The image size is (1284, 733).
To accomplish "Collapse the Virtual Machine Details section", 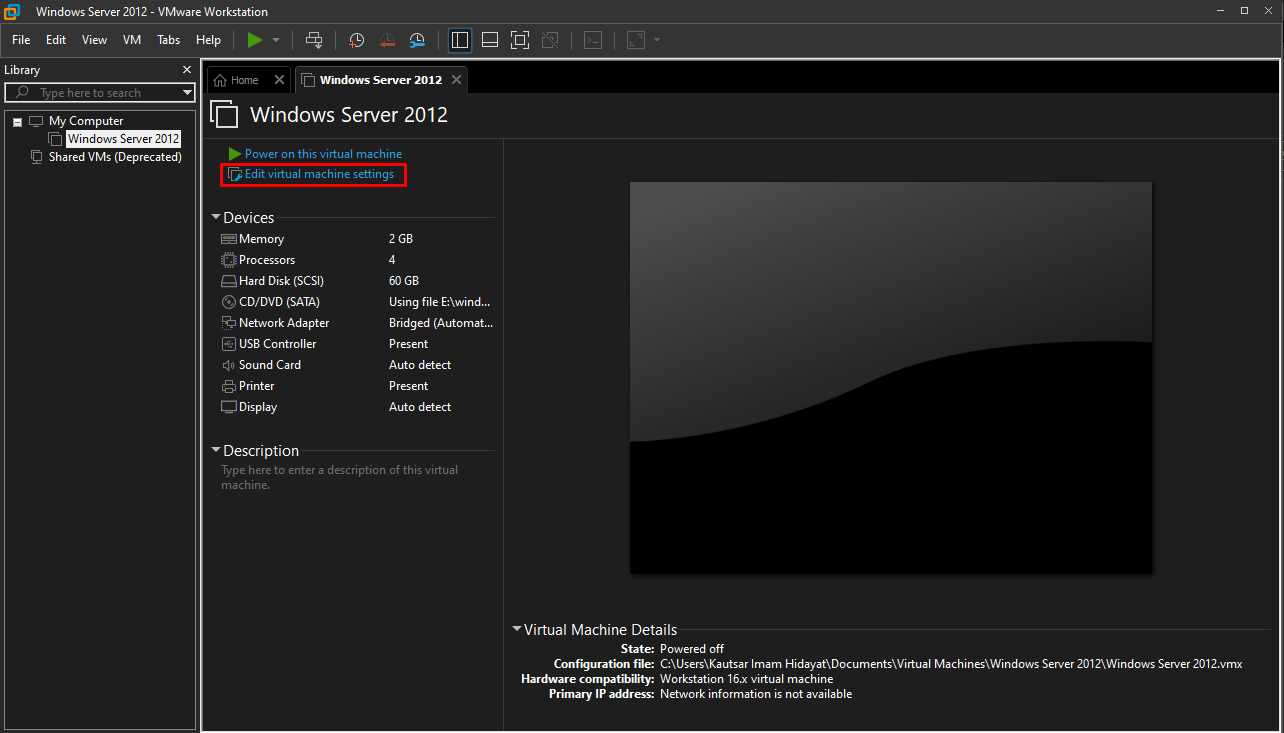I will 516,629.
